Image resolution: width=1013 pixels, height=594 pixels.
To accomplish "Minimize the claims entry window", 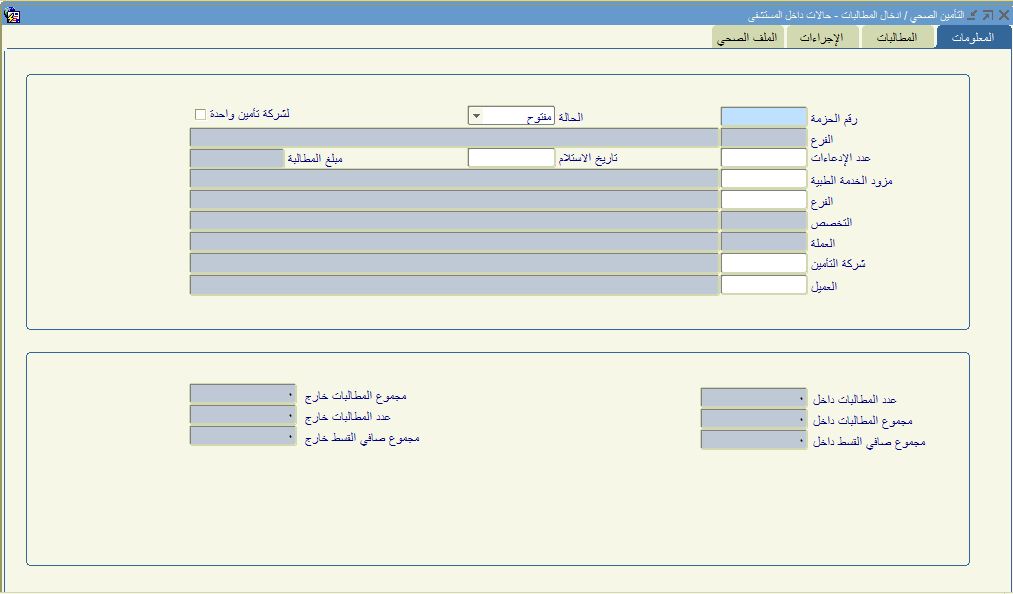I will tap(973, 15).
